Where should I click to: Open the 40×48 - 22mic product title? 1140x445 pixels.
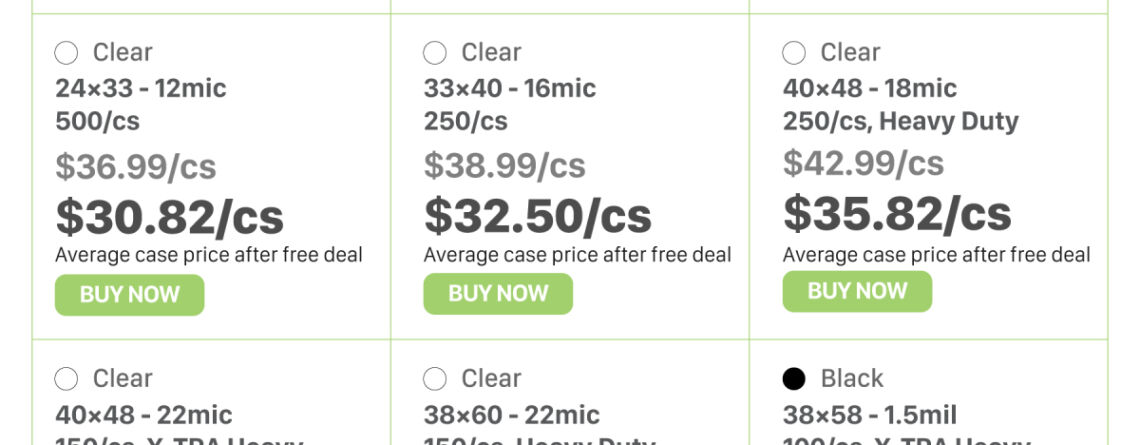coord(144,414)
